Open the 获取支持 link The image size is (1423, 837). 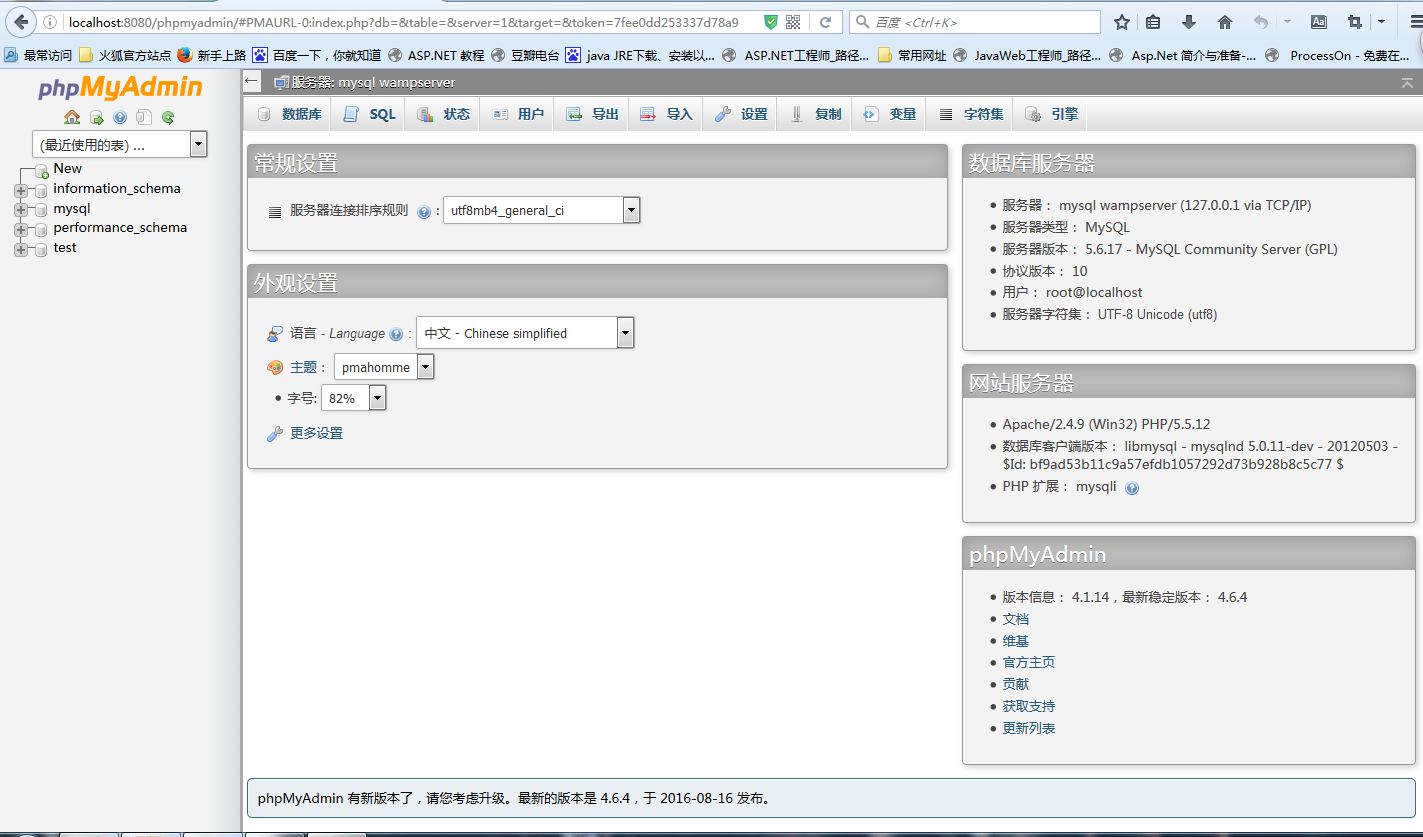[1029, 706]
